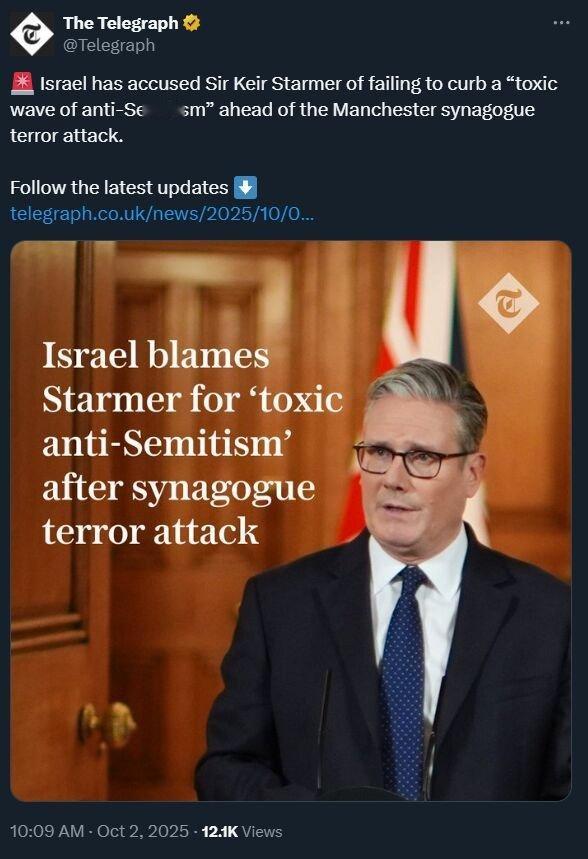Open the telegraph.co.uk news link
The height and width of the screenshot is (859, 588).
click(x=162, y=213)
